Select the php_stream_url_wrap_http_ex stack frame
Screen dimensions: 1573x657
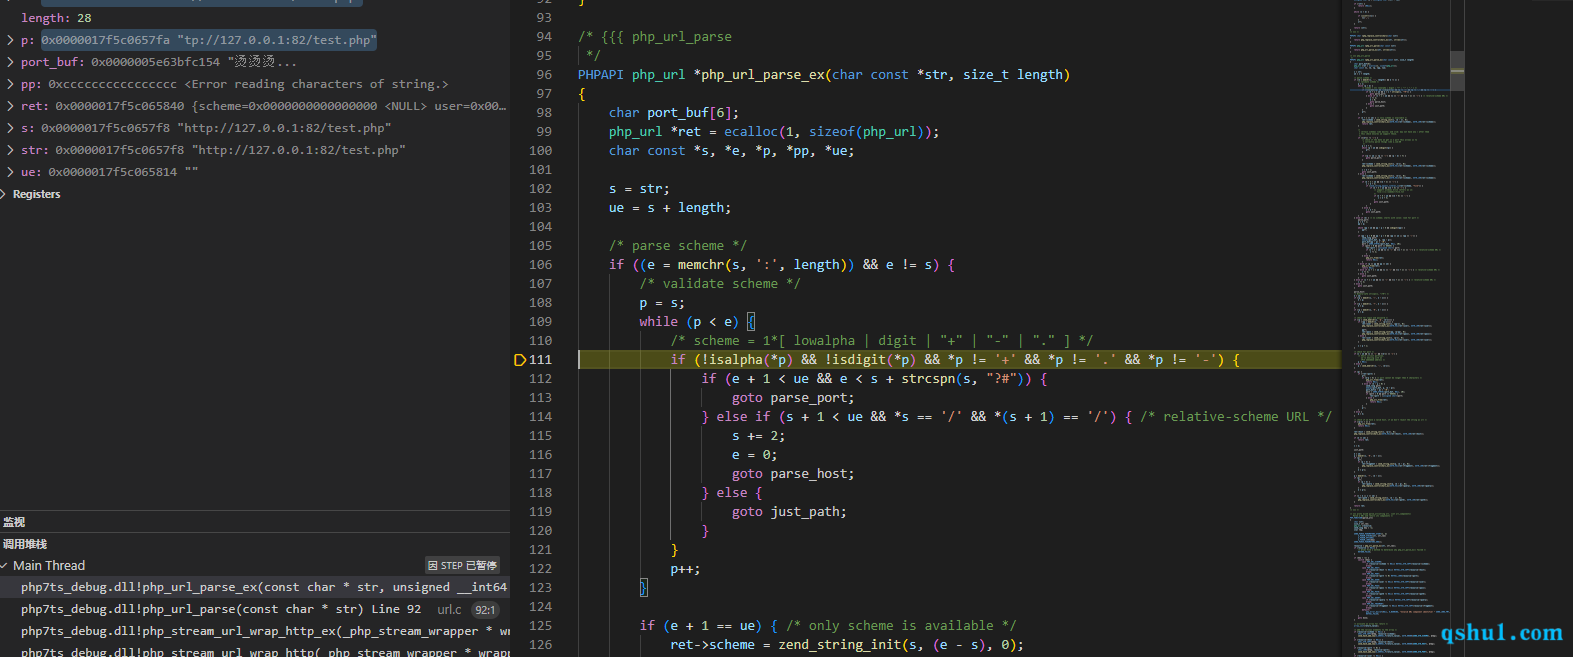pos(255,631)
